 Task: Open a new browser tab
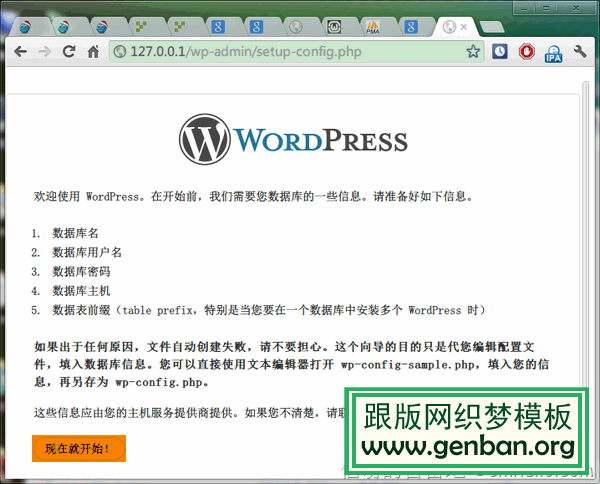tap(492, 27)
